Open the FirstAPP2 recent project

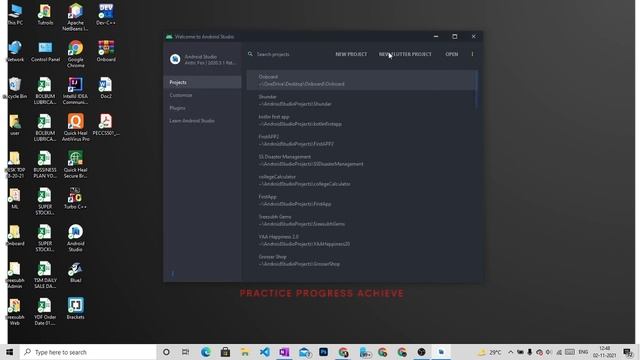pos(361,140)
